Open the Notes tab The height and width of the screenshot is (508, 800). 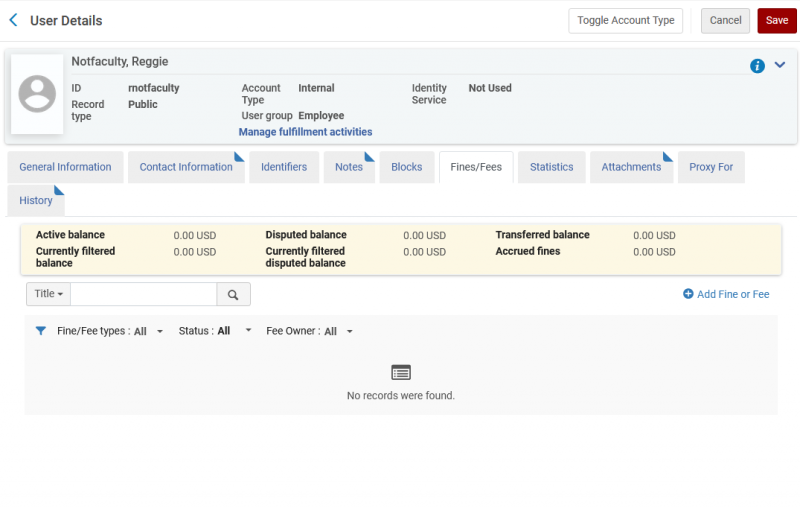349,167
